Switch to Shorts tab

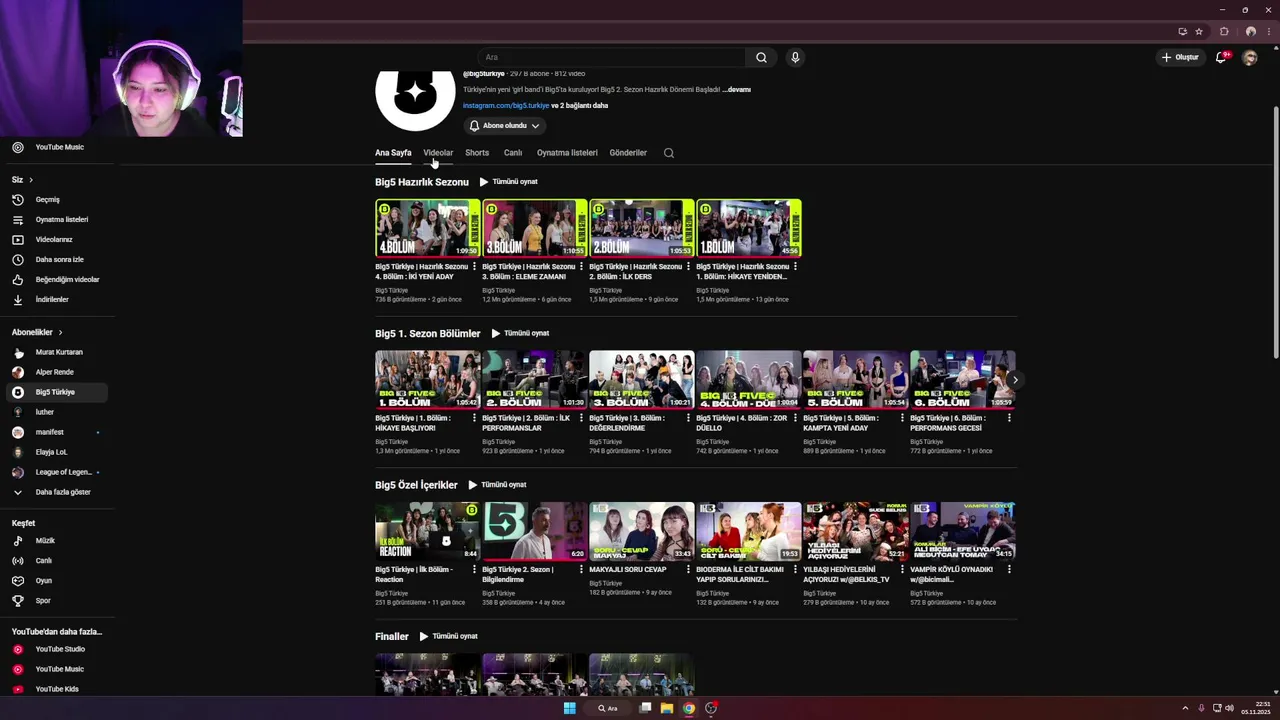477,153
